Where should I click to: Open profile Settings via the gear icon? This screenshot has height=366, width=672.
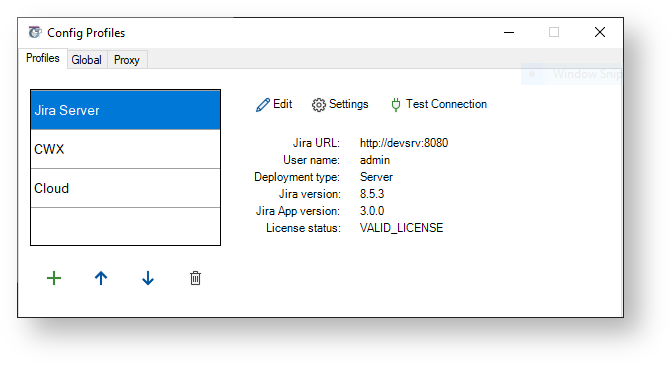pos(318,105)
